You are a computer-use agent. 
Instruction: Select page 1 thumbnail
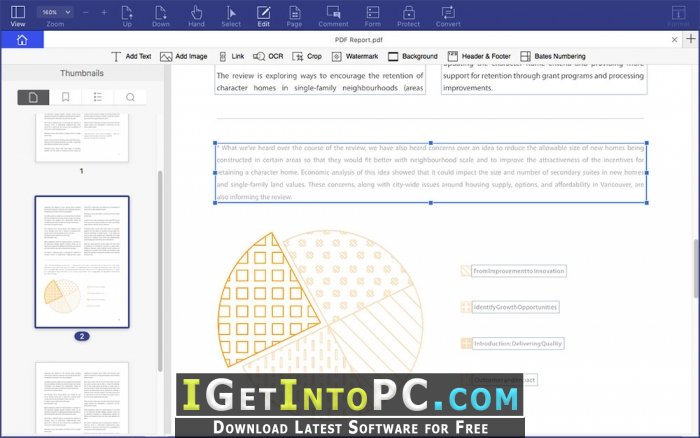pyautogui.click(x=82, y=137)
